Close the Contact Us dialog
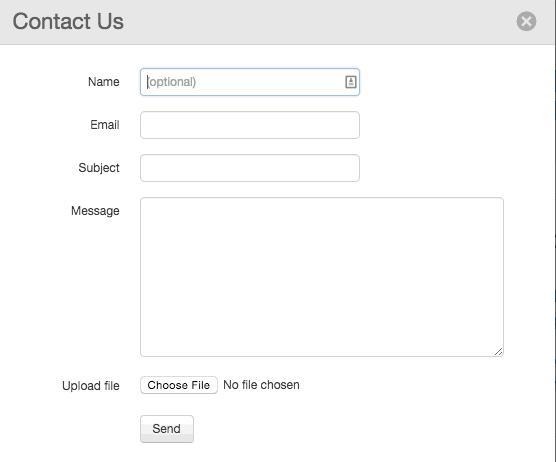Viewport: 556px width, 462px height. [x=526, y=21]
